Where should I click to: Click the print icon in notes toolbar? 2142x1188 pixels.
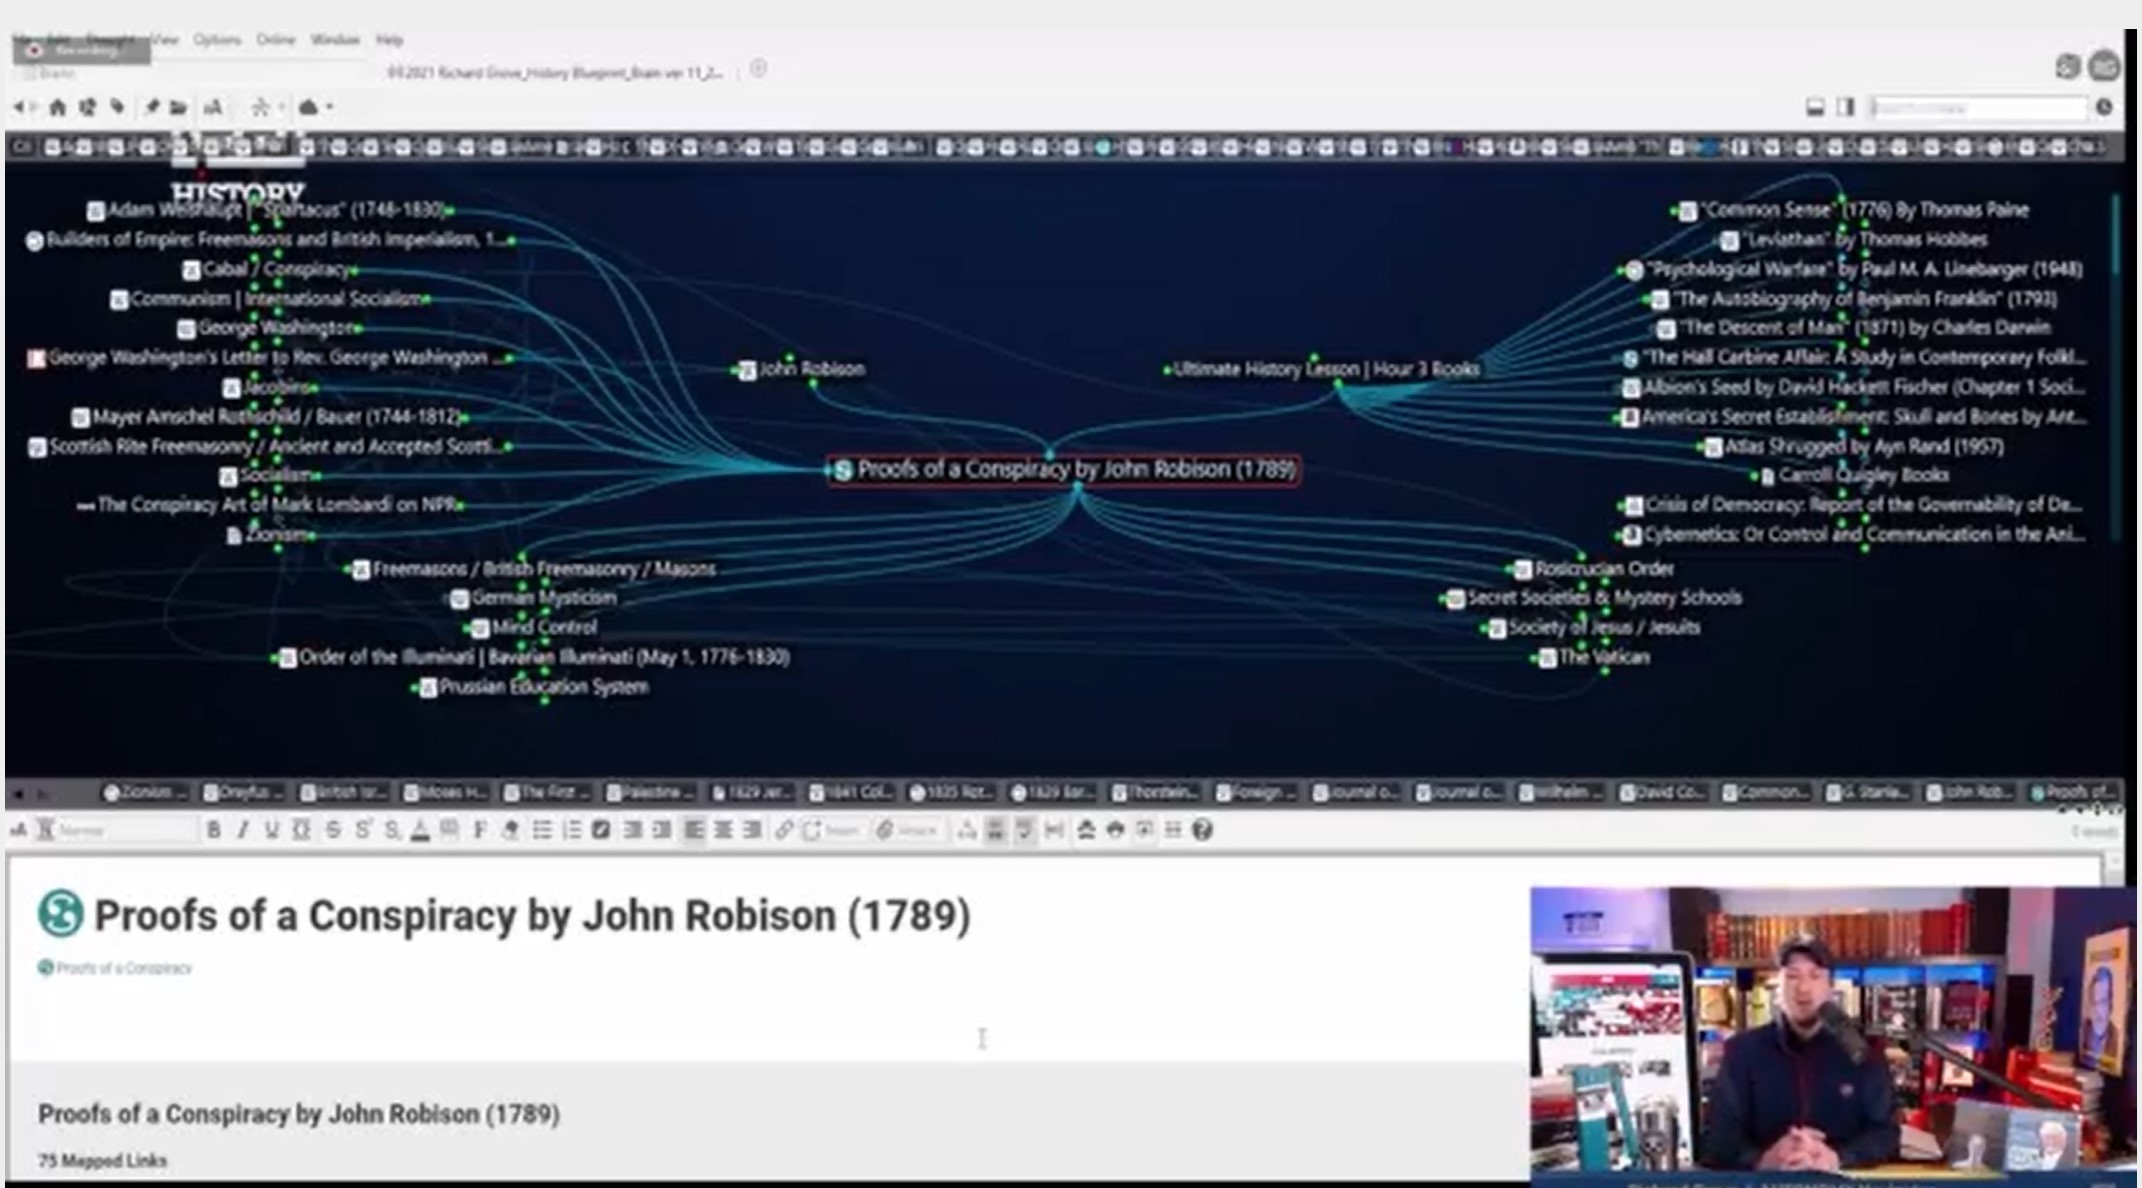coord(1115,830)
